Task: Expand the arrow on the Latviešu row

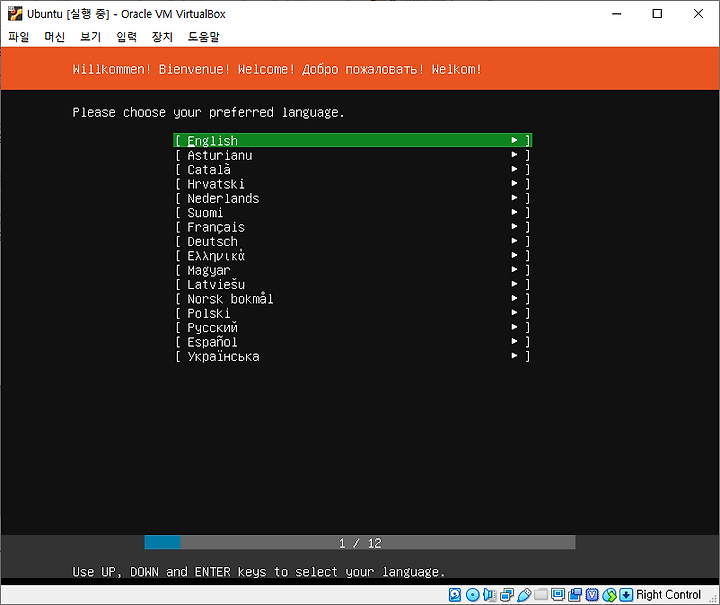Action: coord(515,284)
